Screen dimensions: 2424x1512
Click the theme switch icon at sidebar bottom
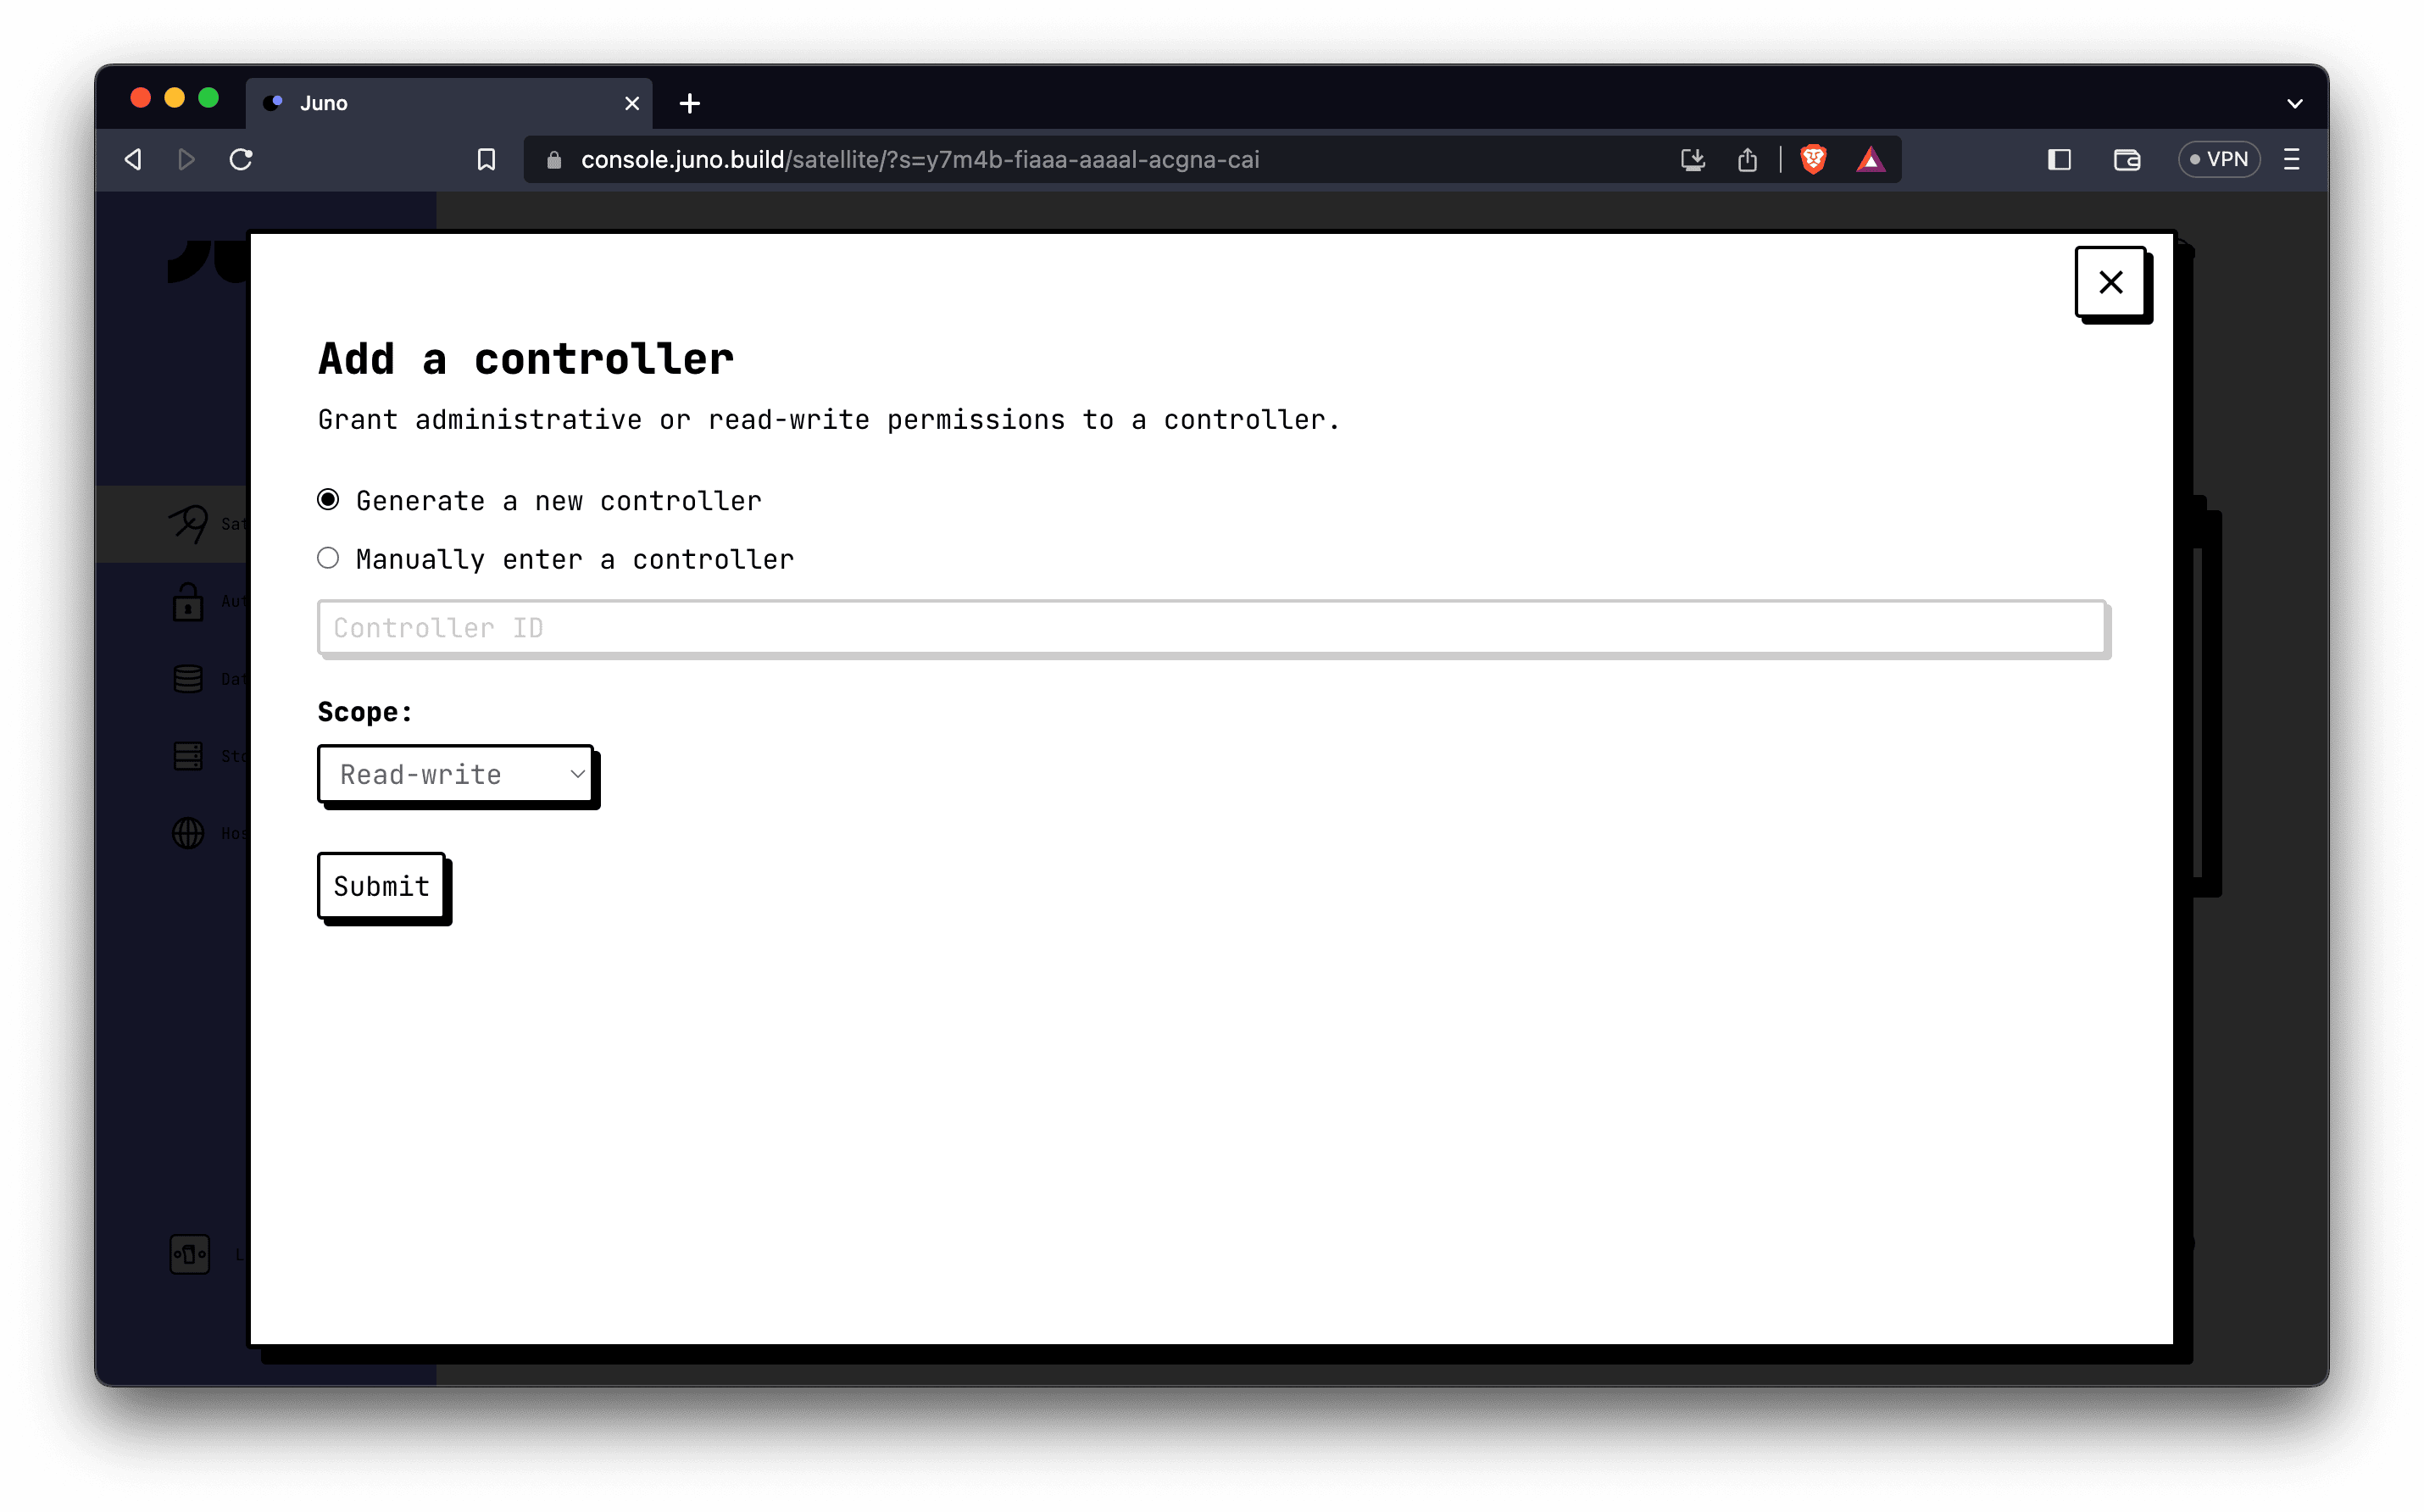[188, 1253]
